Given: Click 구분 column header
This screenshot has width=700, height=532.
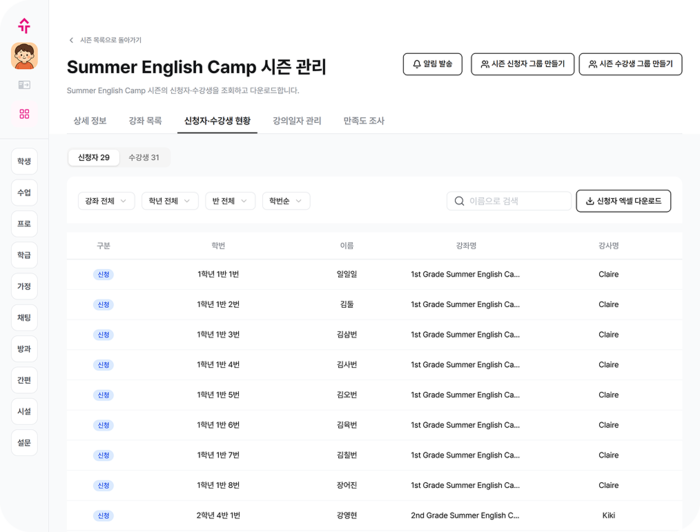Looking at the screenshot, I should tap(104, 245).
